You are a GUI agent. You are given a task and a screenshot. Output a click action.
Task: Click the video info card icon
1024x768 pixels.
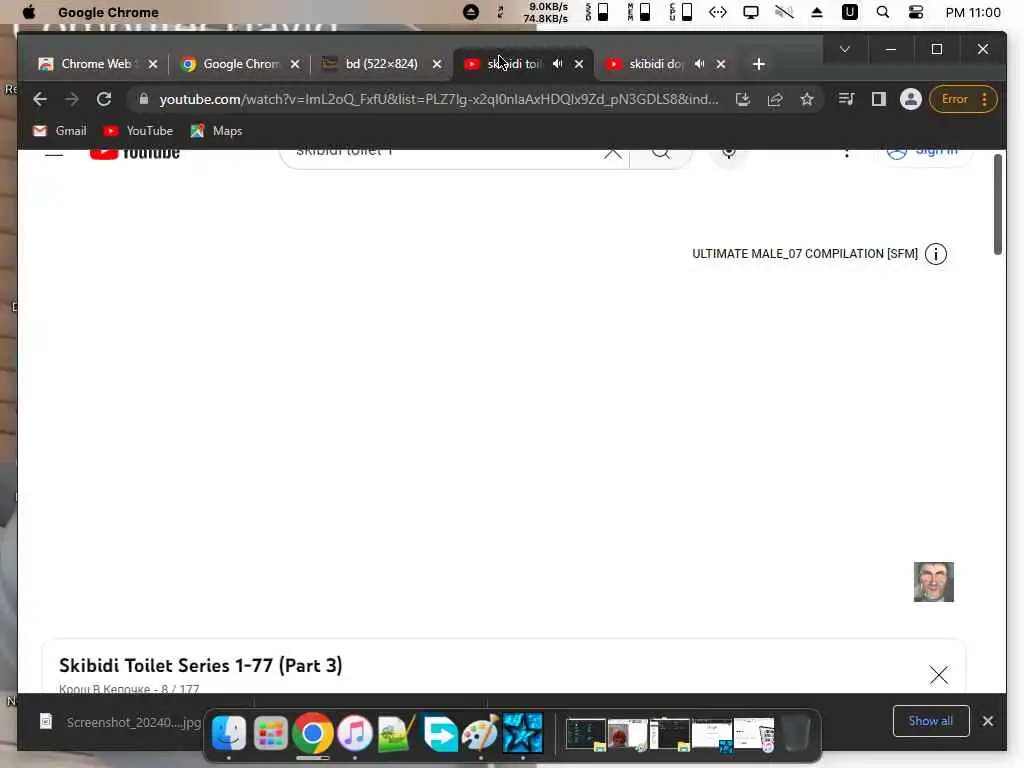936,254
